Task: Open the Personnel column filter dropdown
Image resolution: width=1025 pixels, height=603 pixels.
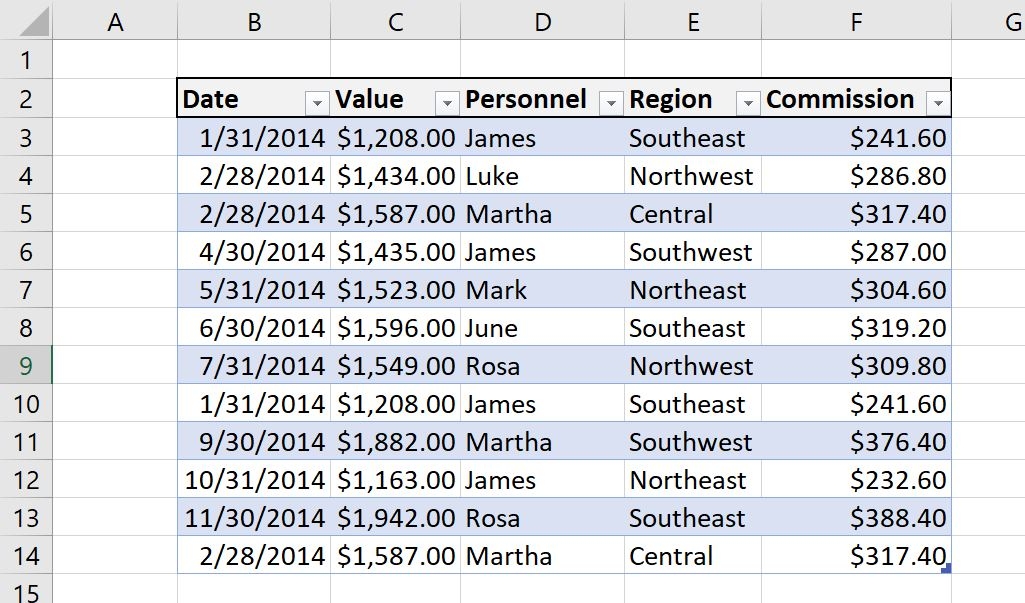Action: [611, 103]
